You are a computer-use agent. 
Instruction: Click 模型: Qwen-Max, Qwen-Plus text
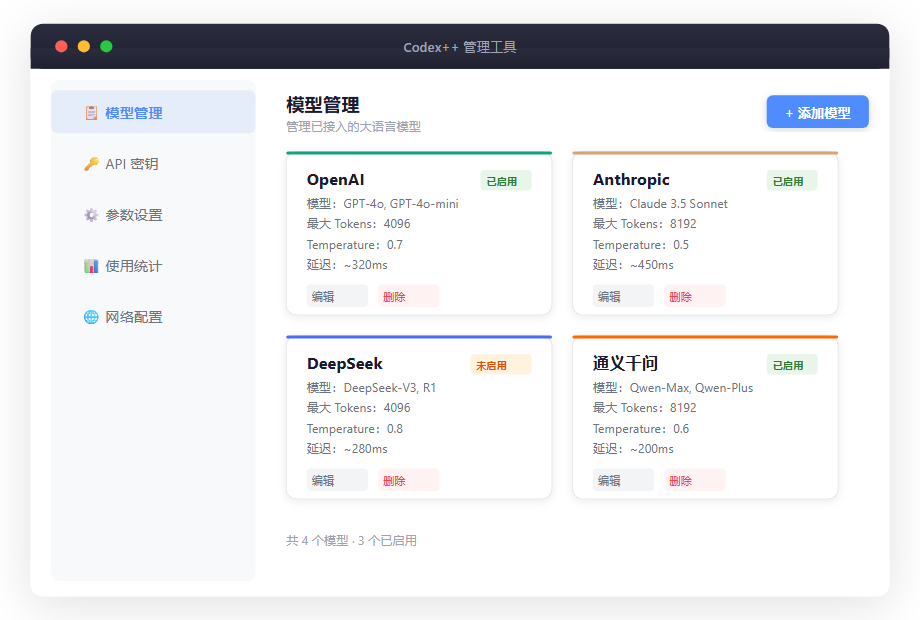(673, 388)
